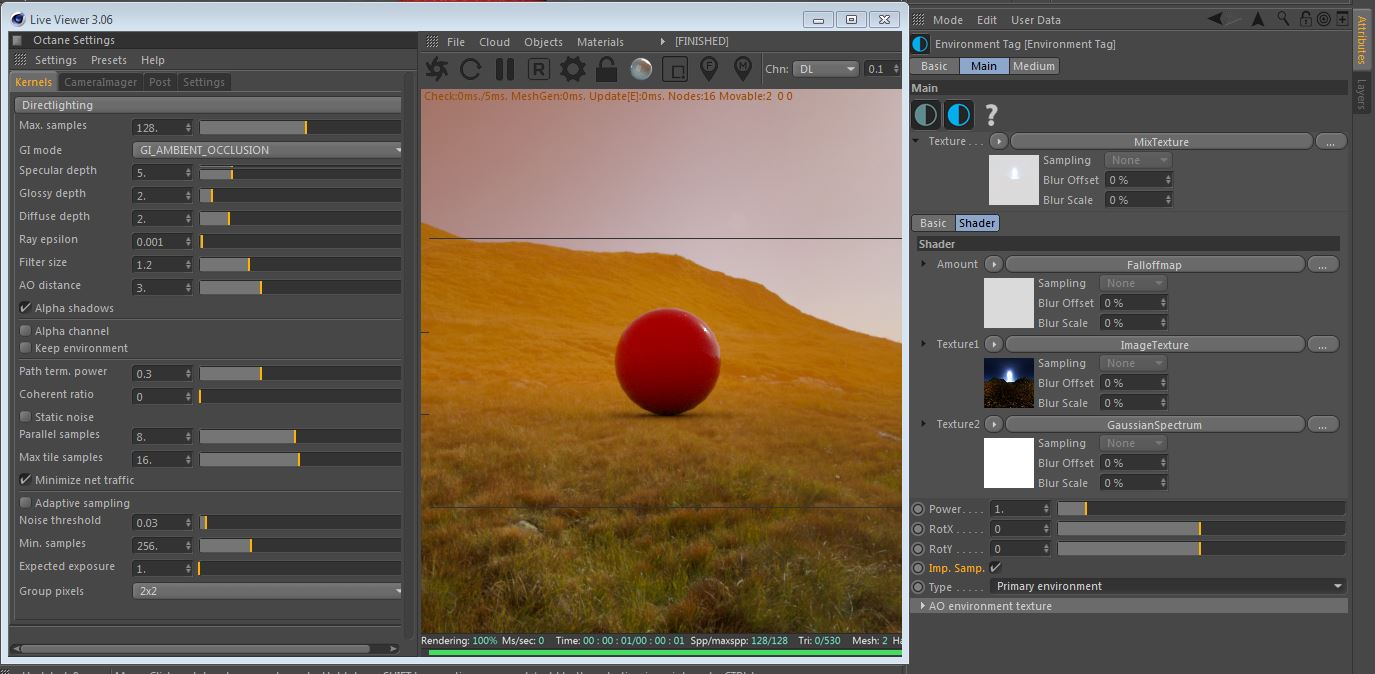Select the focus picker pin icon
This screenshot has width=1375, height=674.
[x=709, y=69]
